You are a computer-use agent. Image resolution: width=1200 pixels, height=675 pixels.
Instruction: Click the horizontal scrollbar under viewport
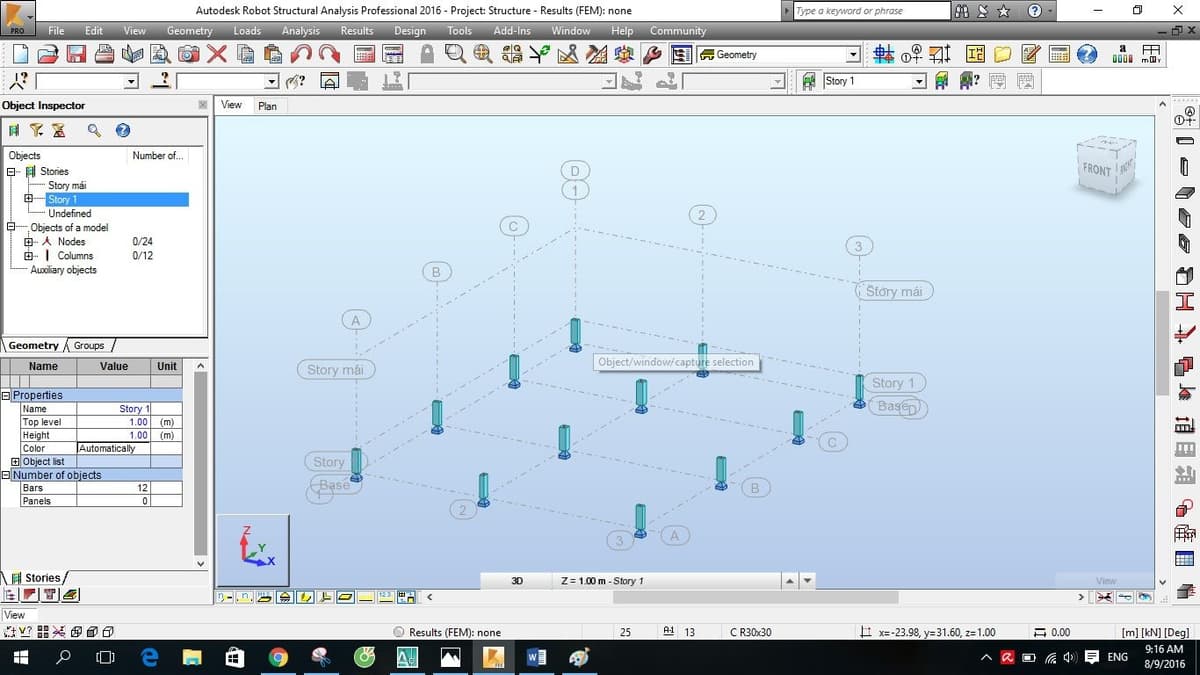(x=754, y=597)
